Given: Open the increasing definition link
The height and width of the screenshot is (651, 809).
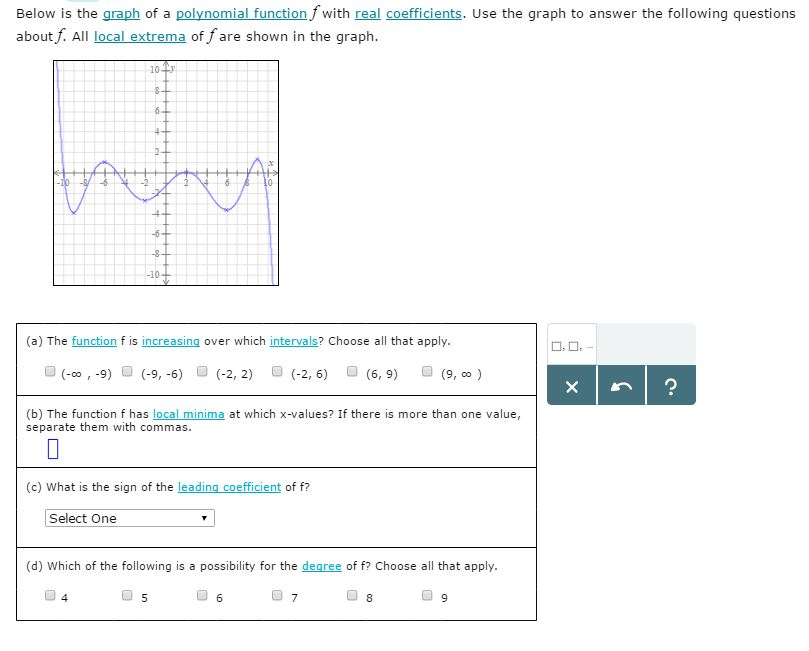Looking at the screenshot, I should pos(171,341).
